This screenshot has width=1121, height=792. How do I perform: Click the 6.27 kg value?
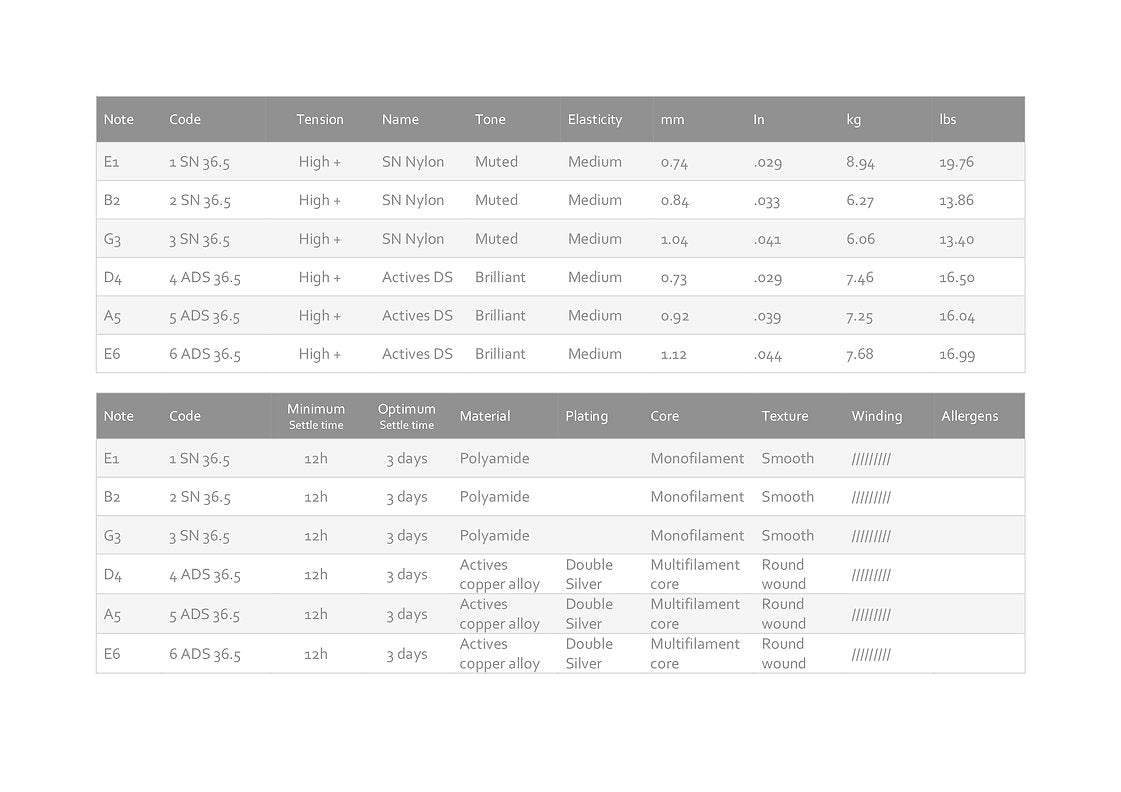(x=860, y=200)
